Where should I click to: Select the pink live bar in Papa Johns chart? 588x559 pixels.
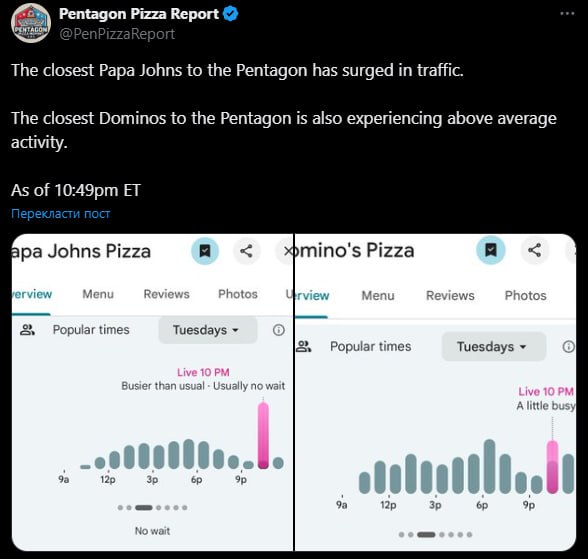click(x=263, y=435)
